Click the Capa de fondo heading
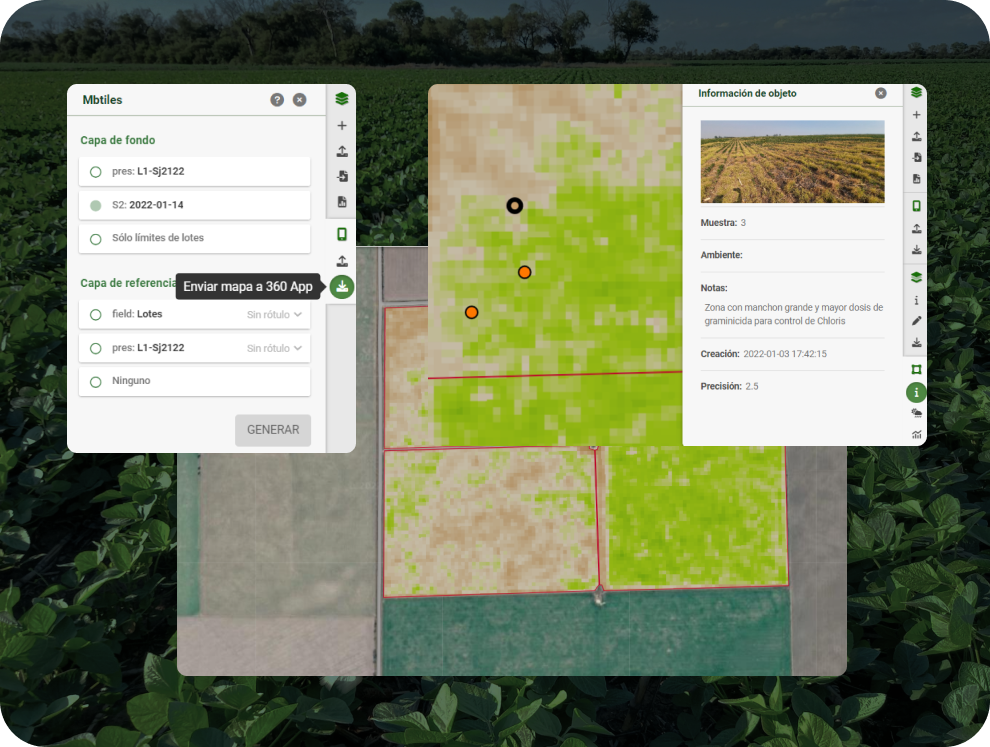Screen dimensions: 990x747 coord(117,140)
